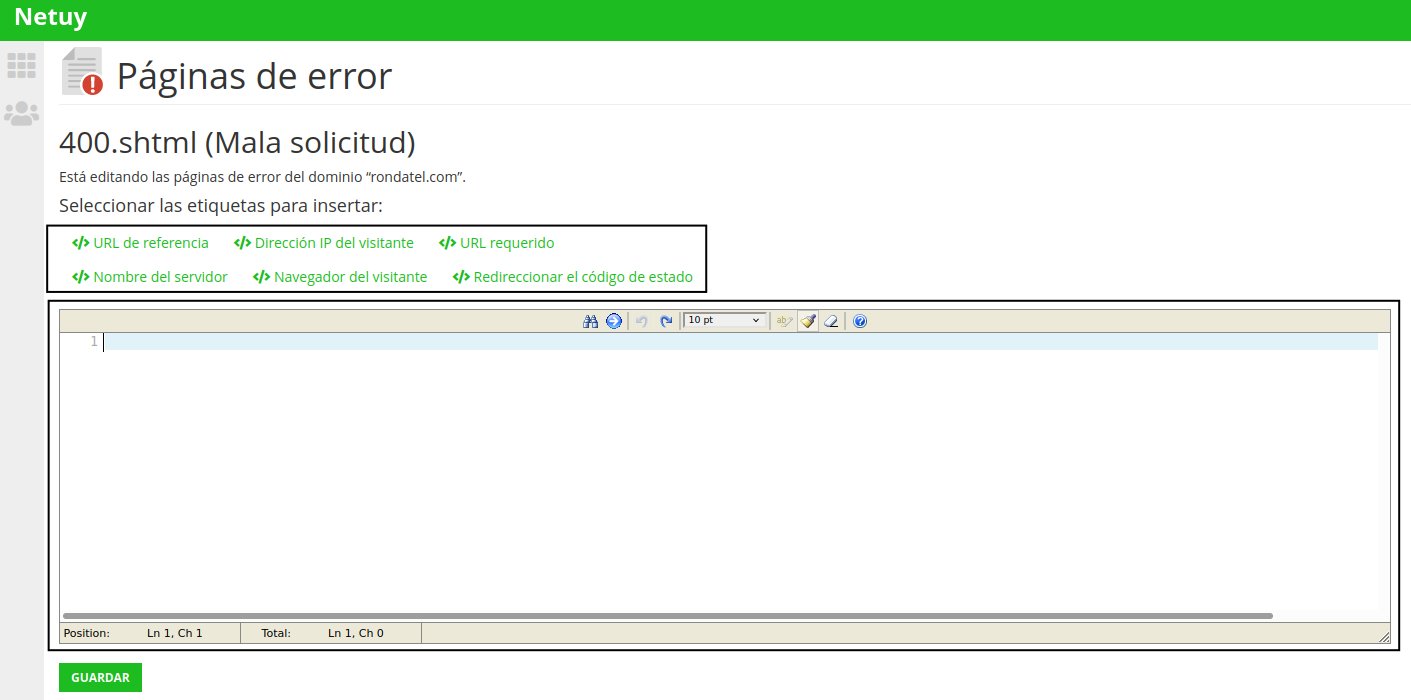
Task: Click the 'Total: Ln 1, Ch 0' status
Action: 322,633
